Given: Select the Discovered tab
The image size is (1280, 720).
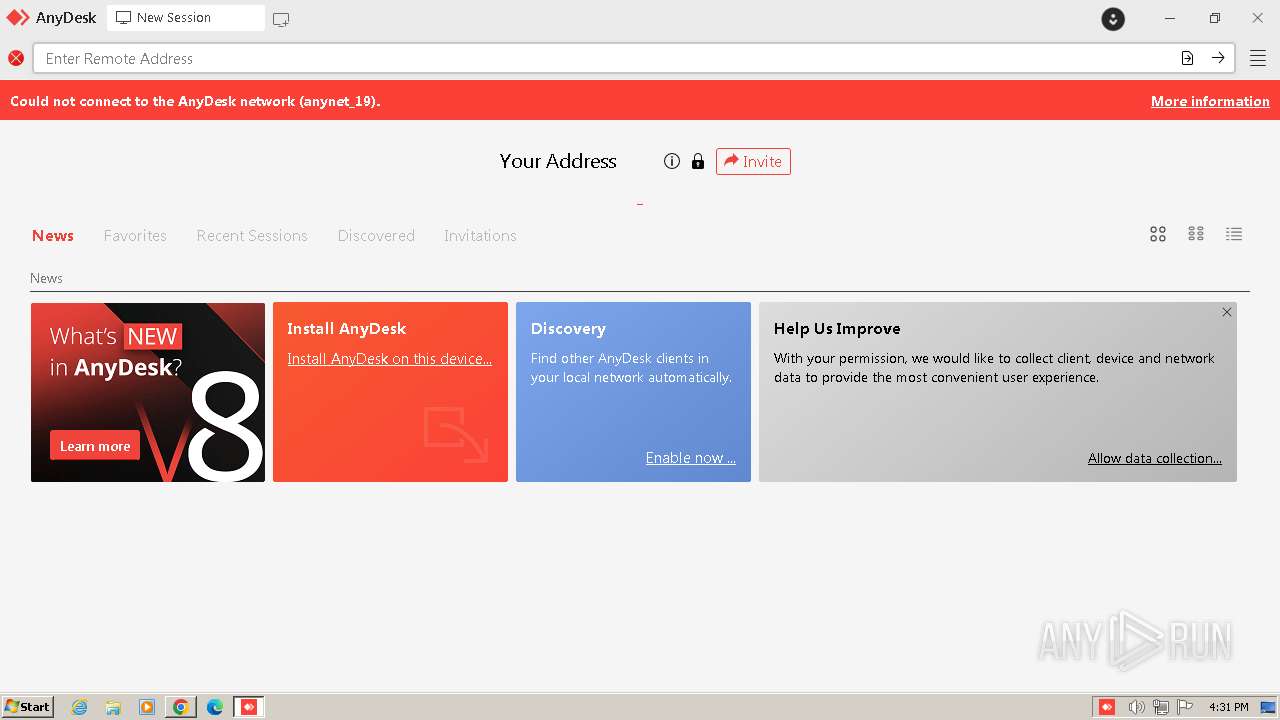Looking at the screenshot, I should click(x=376, y=236).
